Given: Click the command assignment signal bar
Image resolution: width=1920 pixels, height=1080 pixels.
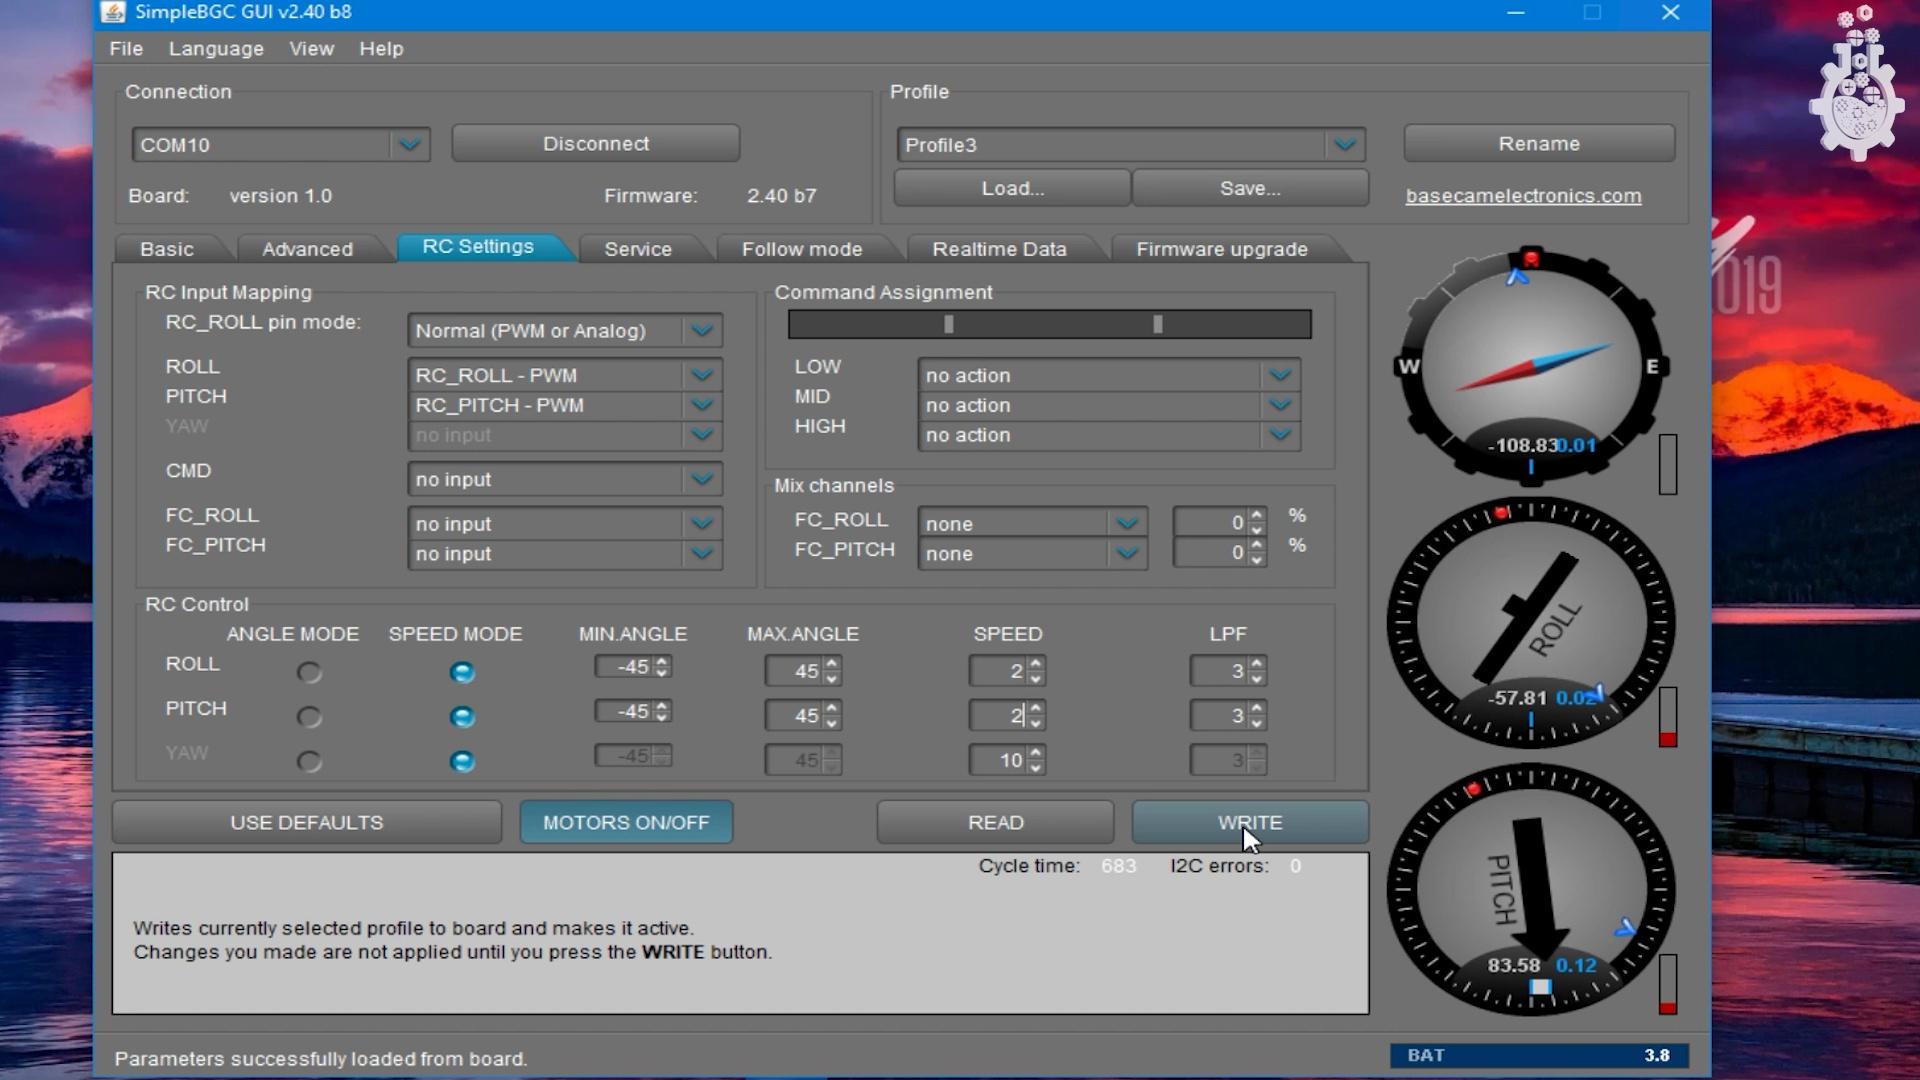Looking at the screenshot, I should 1049,324.
